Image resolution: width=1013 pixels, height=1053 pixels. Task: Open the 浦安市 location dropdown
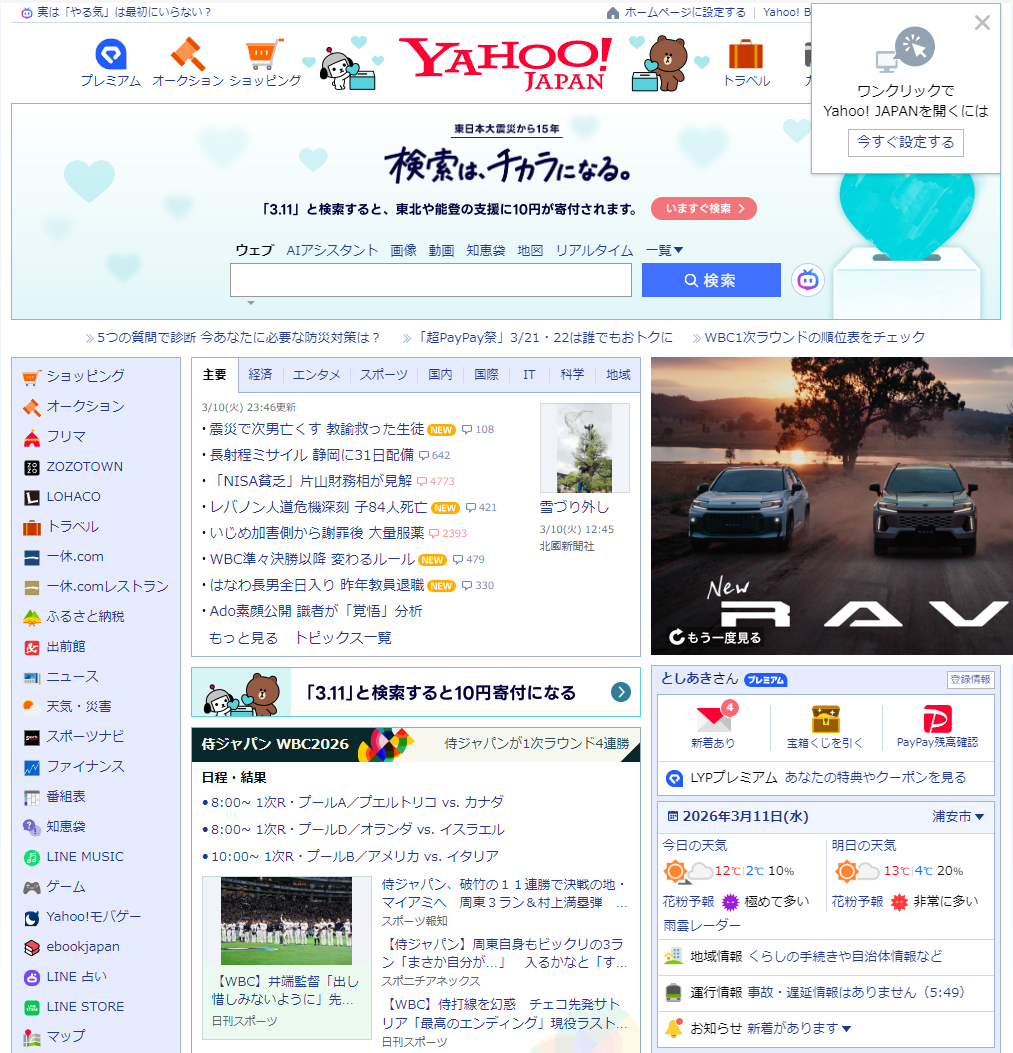pyautogui.click(x=958, y=817)
